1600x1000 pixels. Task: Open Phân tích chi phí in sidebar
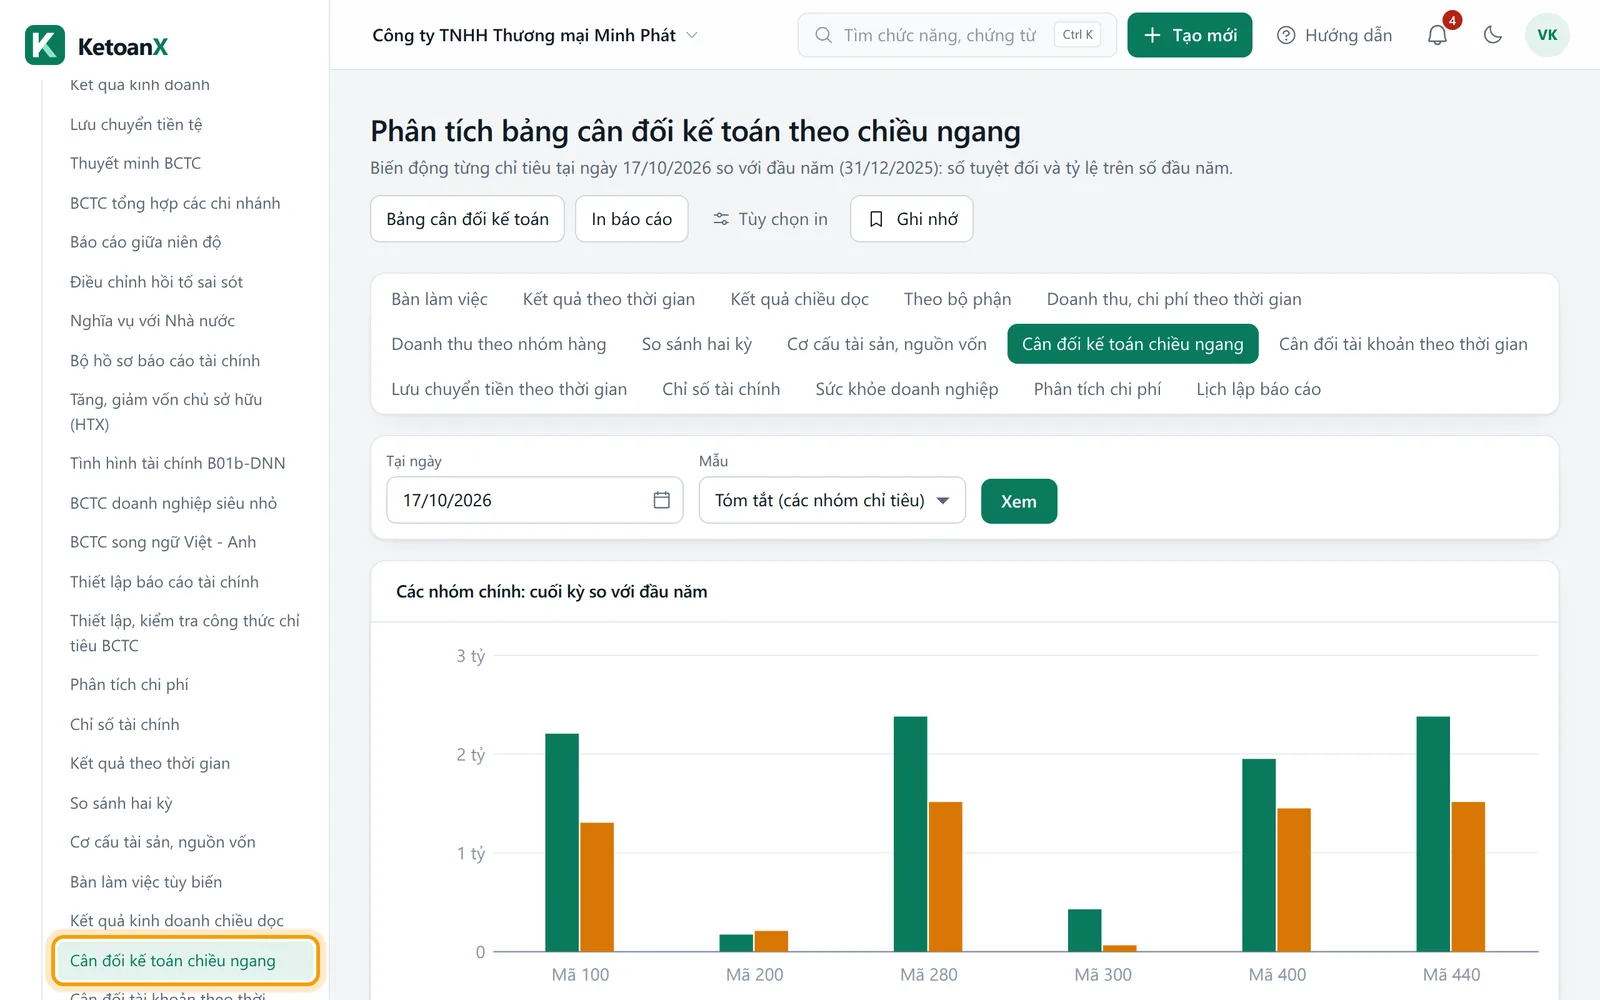point(129,685)
